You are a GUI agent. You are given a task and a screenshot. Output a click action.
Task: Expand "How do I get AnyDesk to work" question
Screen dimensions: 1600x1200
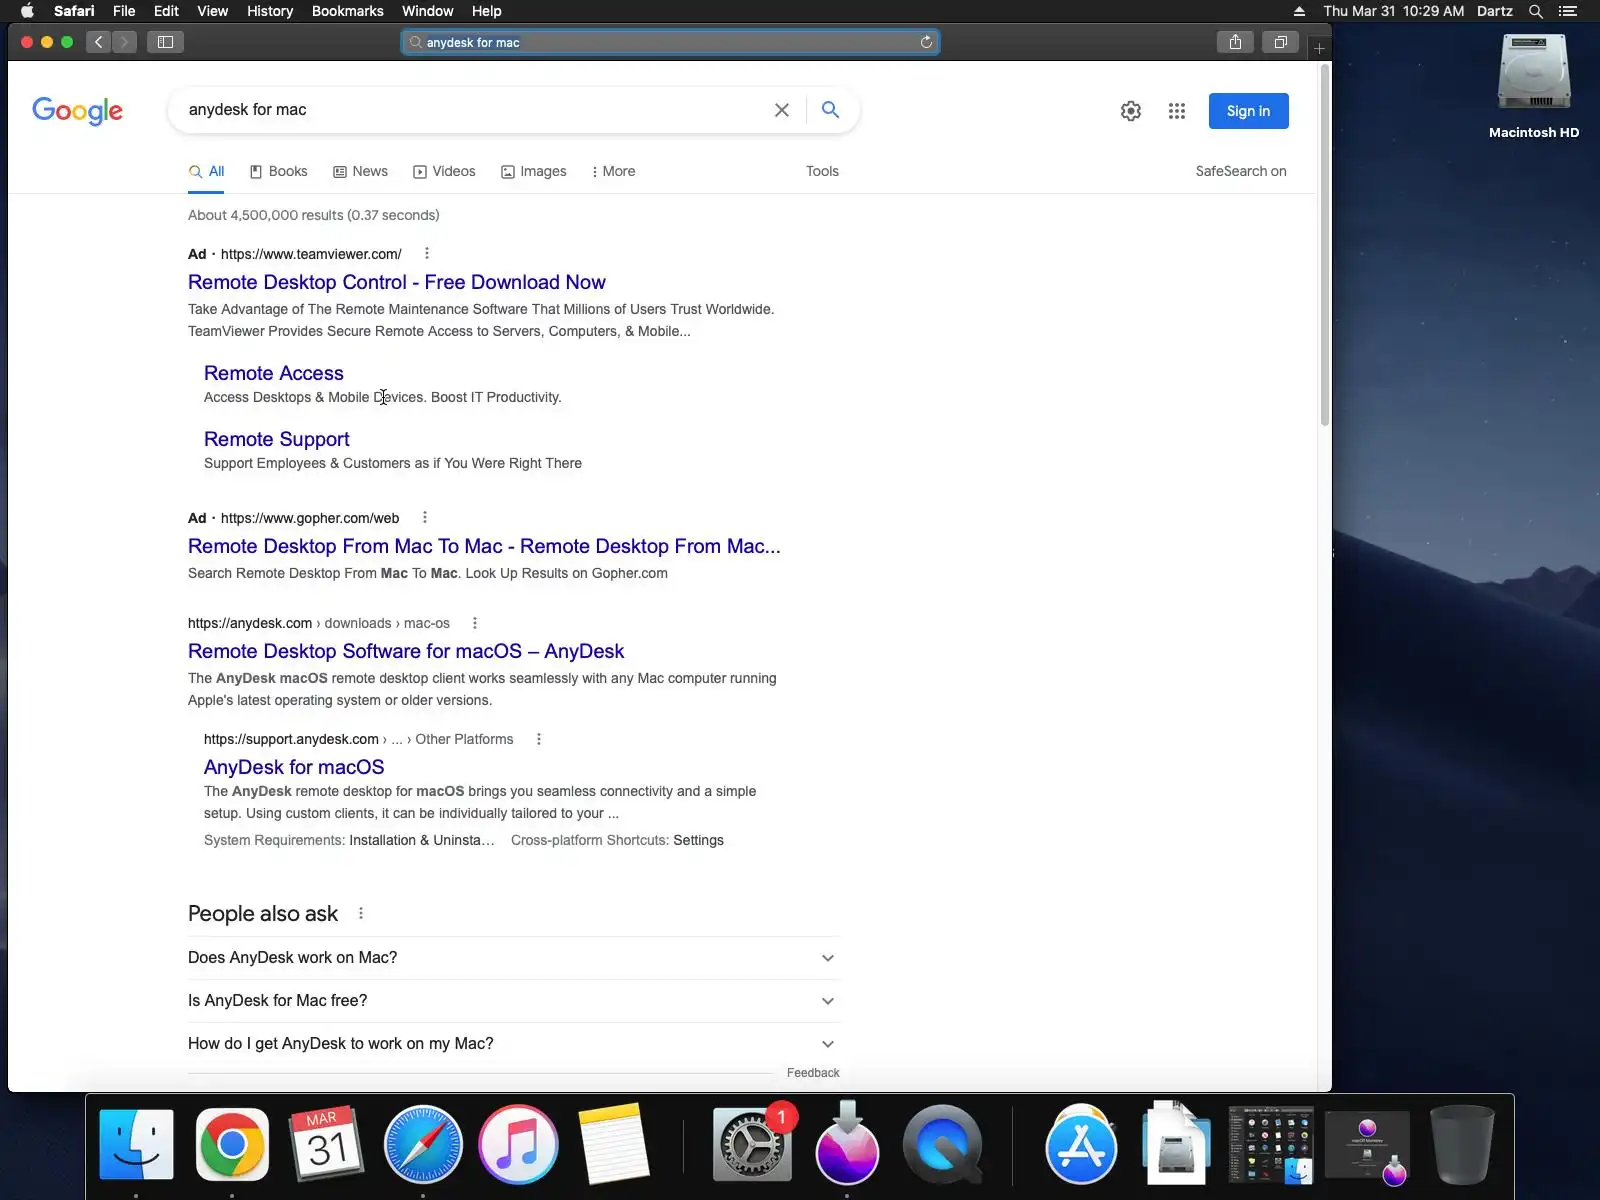[513, 1044]
